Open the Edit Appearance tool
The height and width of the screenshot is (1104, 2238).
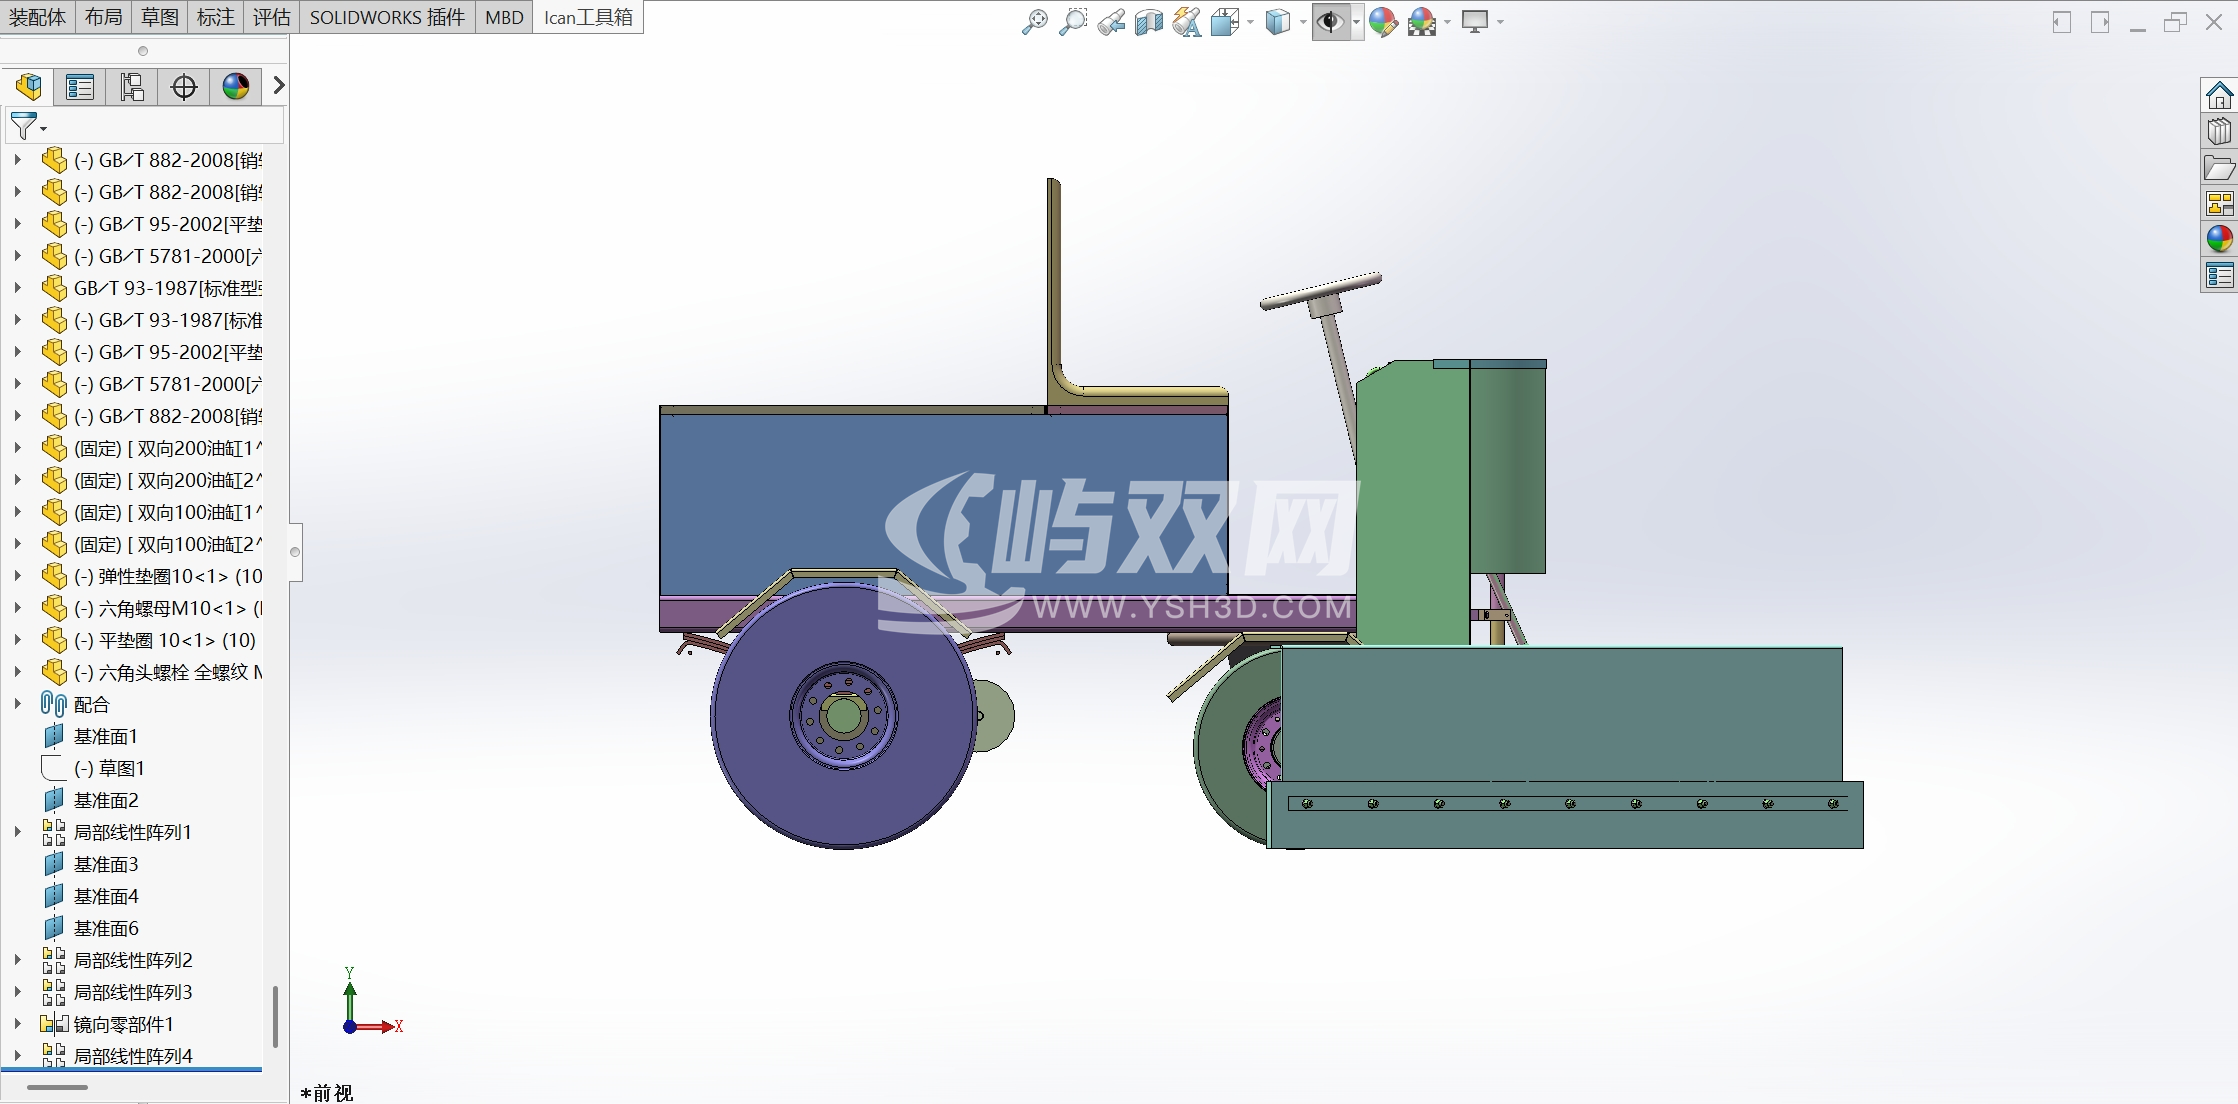1383,21
